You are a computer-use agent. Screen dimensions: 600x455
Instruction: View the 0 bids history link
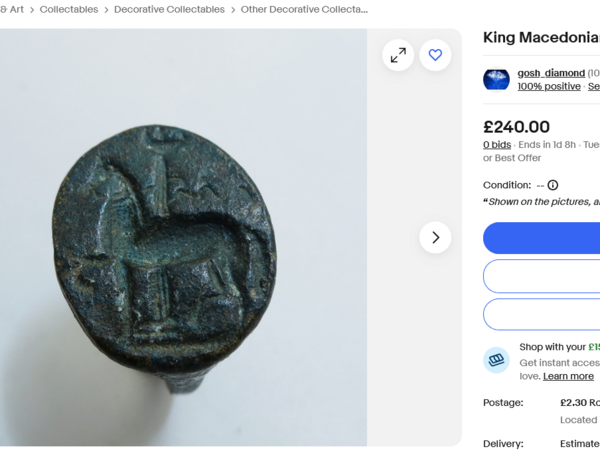(x=497, y=145)
